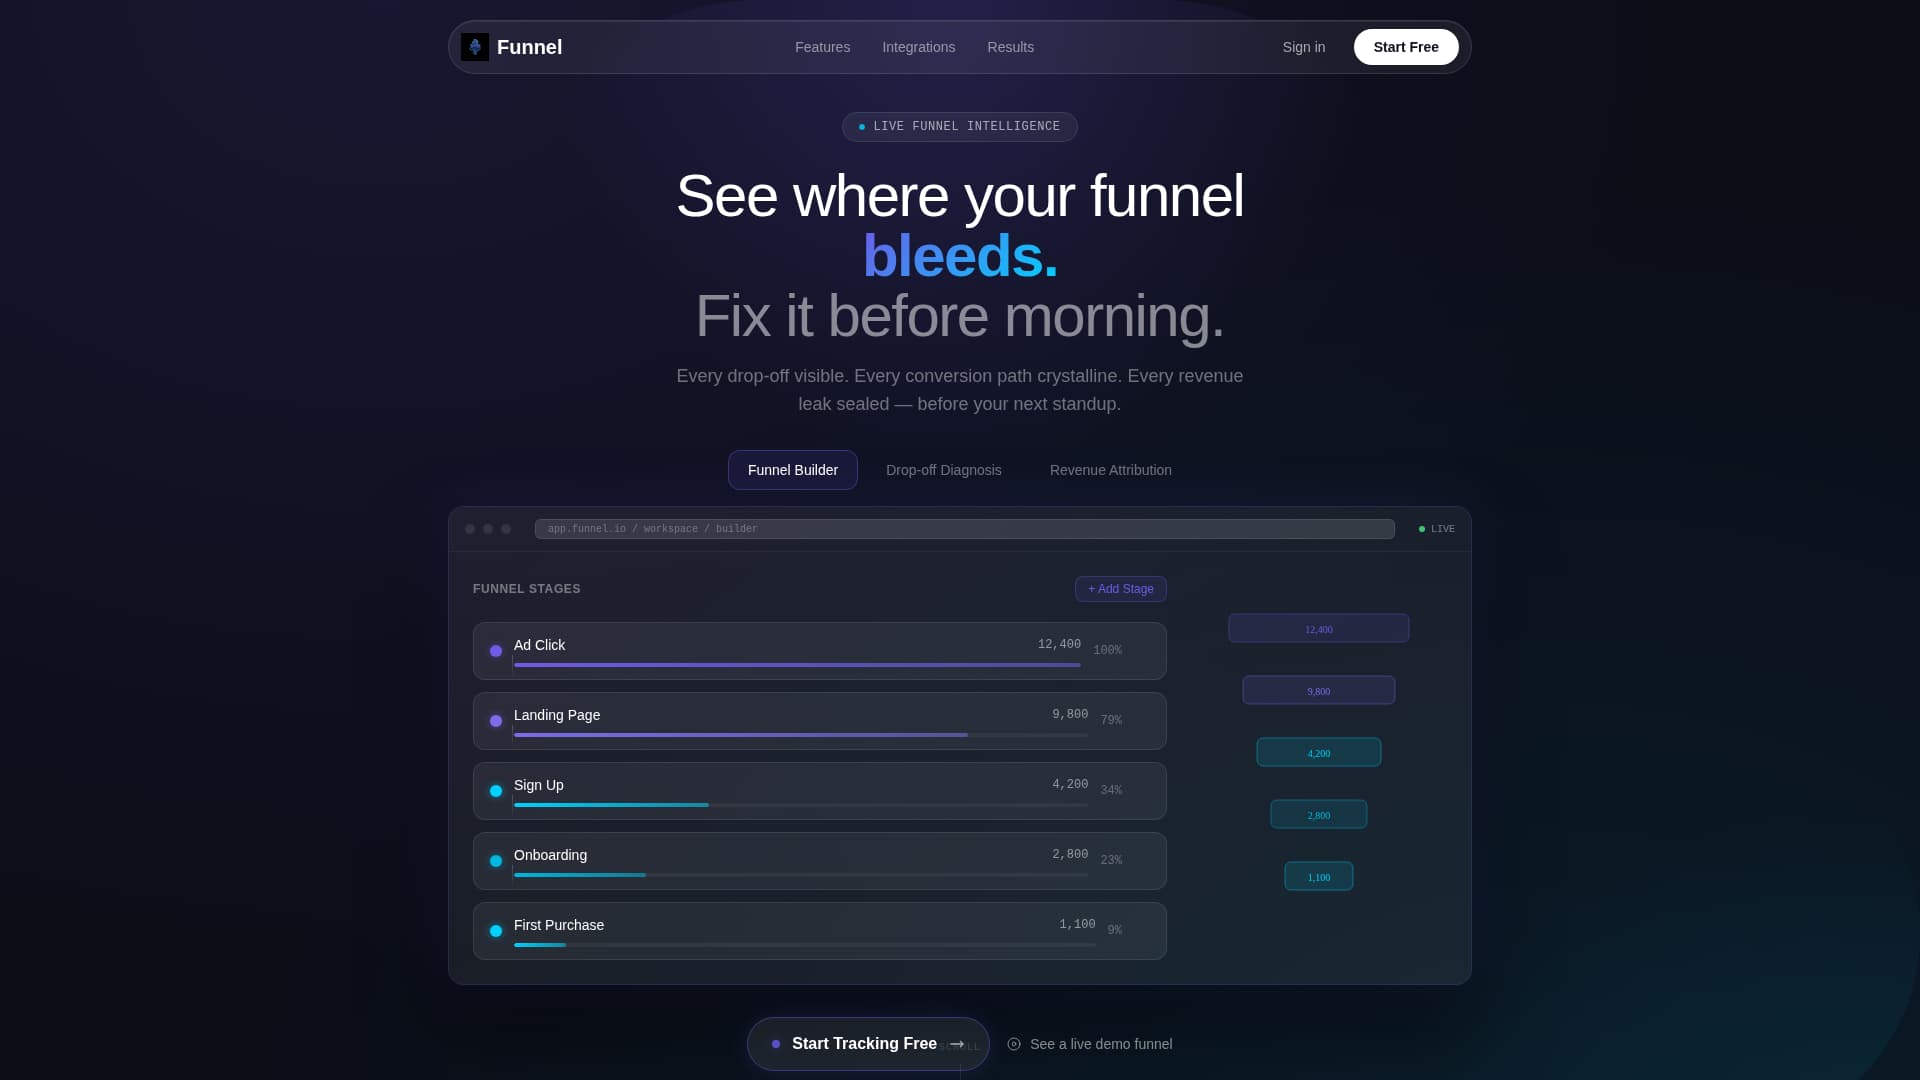Select the First Purchase stage row
1920x1080 pixels.
point(819,931)
